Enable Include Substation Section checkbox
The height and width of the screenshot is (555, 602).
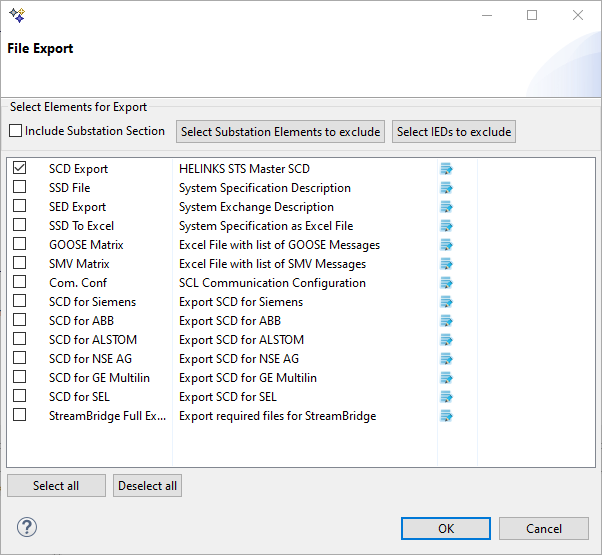[15, 131]
